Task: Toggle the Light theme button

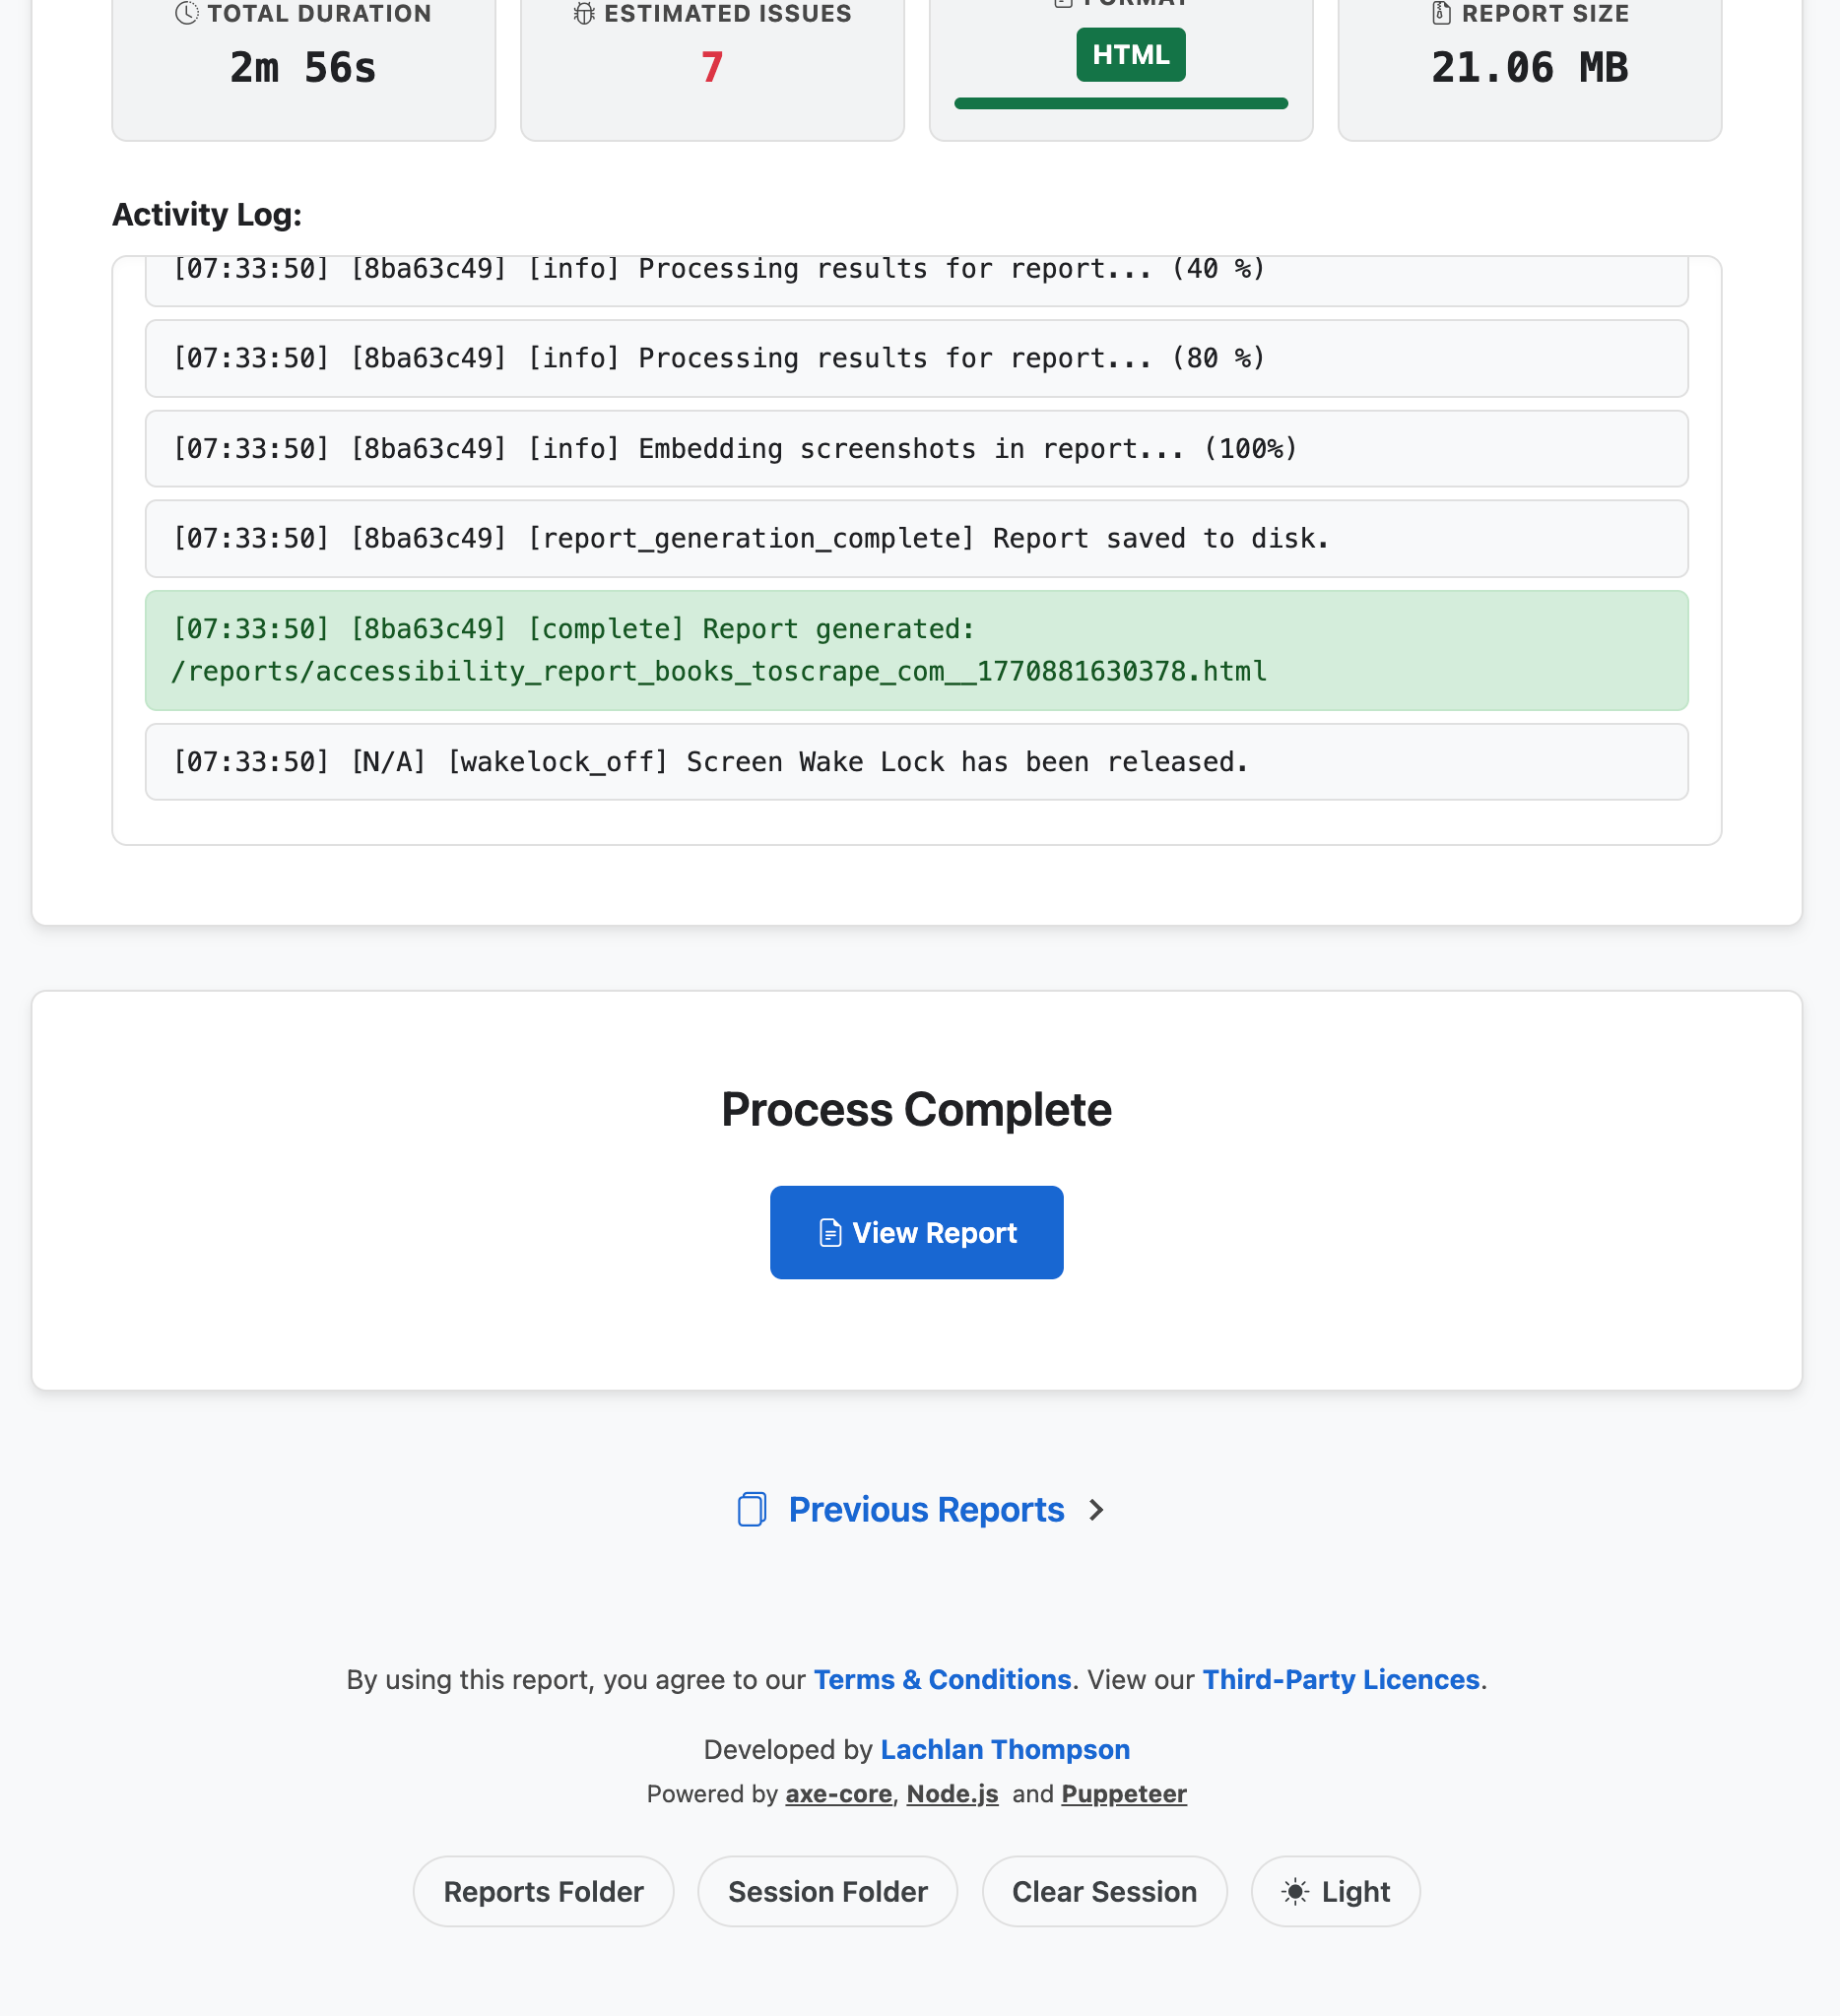Action: pos(1335,1892)
